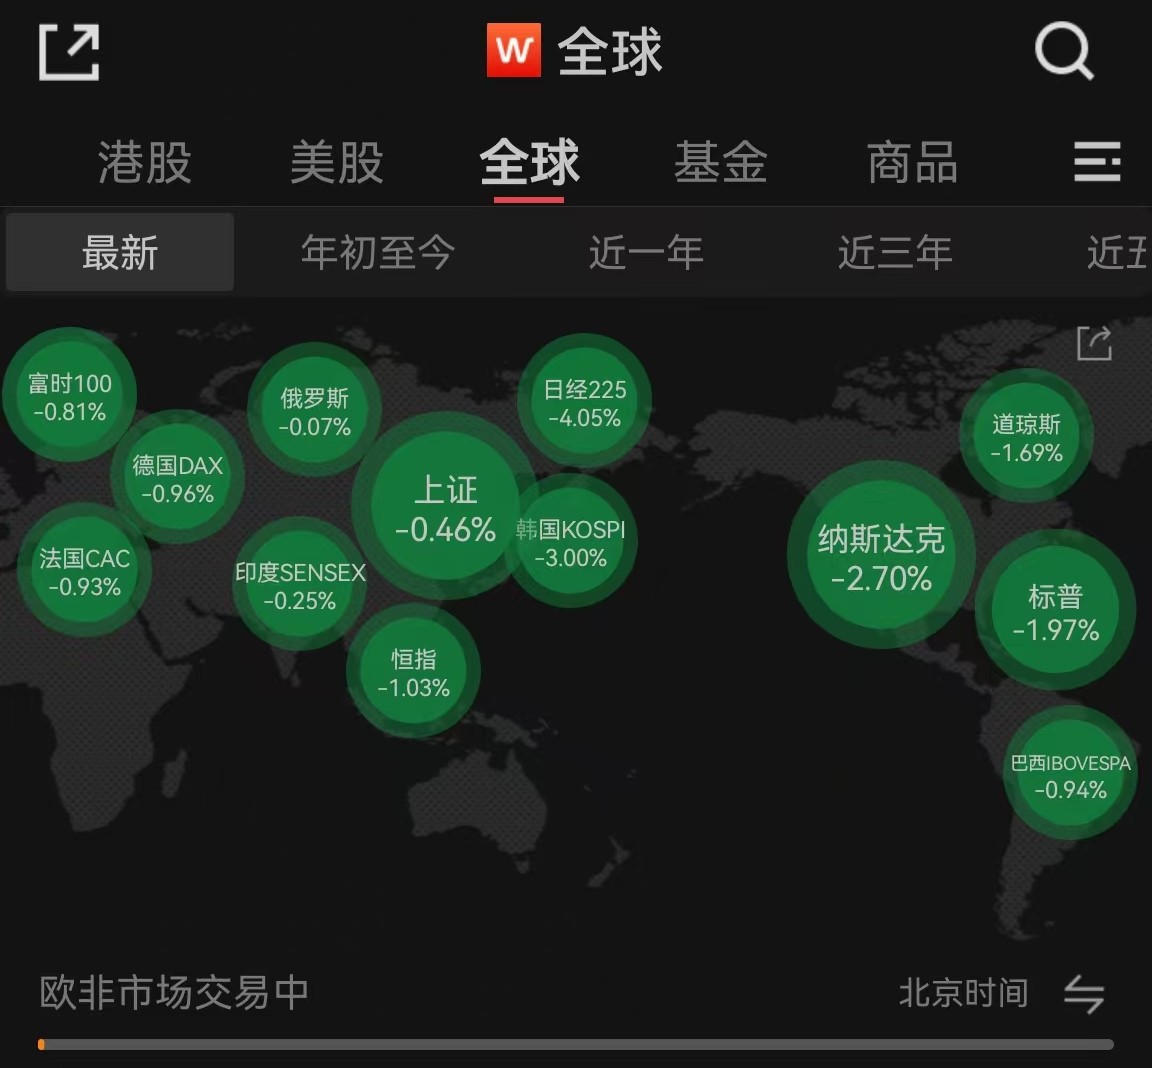This screenshot has width=1152, height=1068.
Task: Open the 富时100 index bubble
Action: 70,394
